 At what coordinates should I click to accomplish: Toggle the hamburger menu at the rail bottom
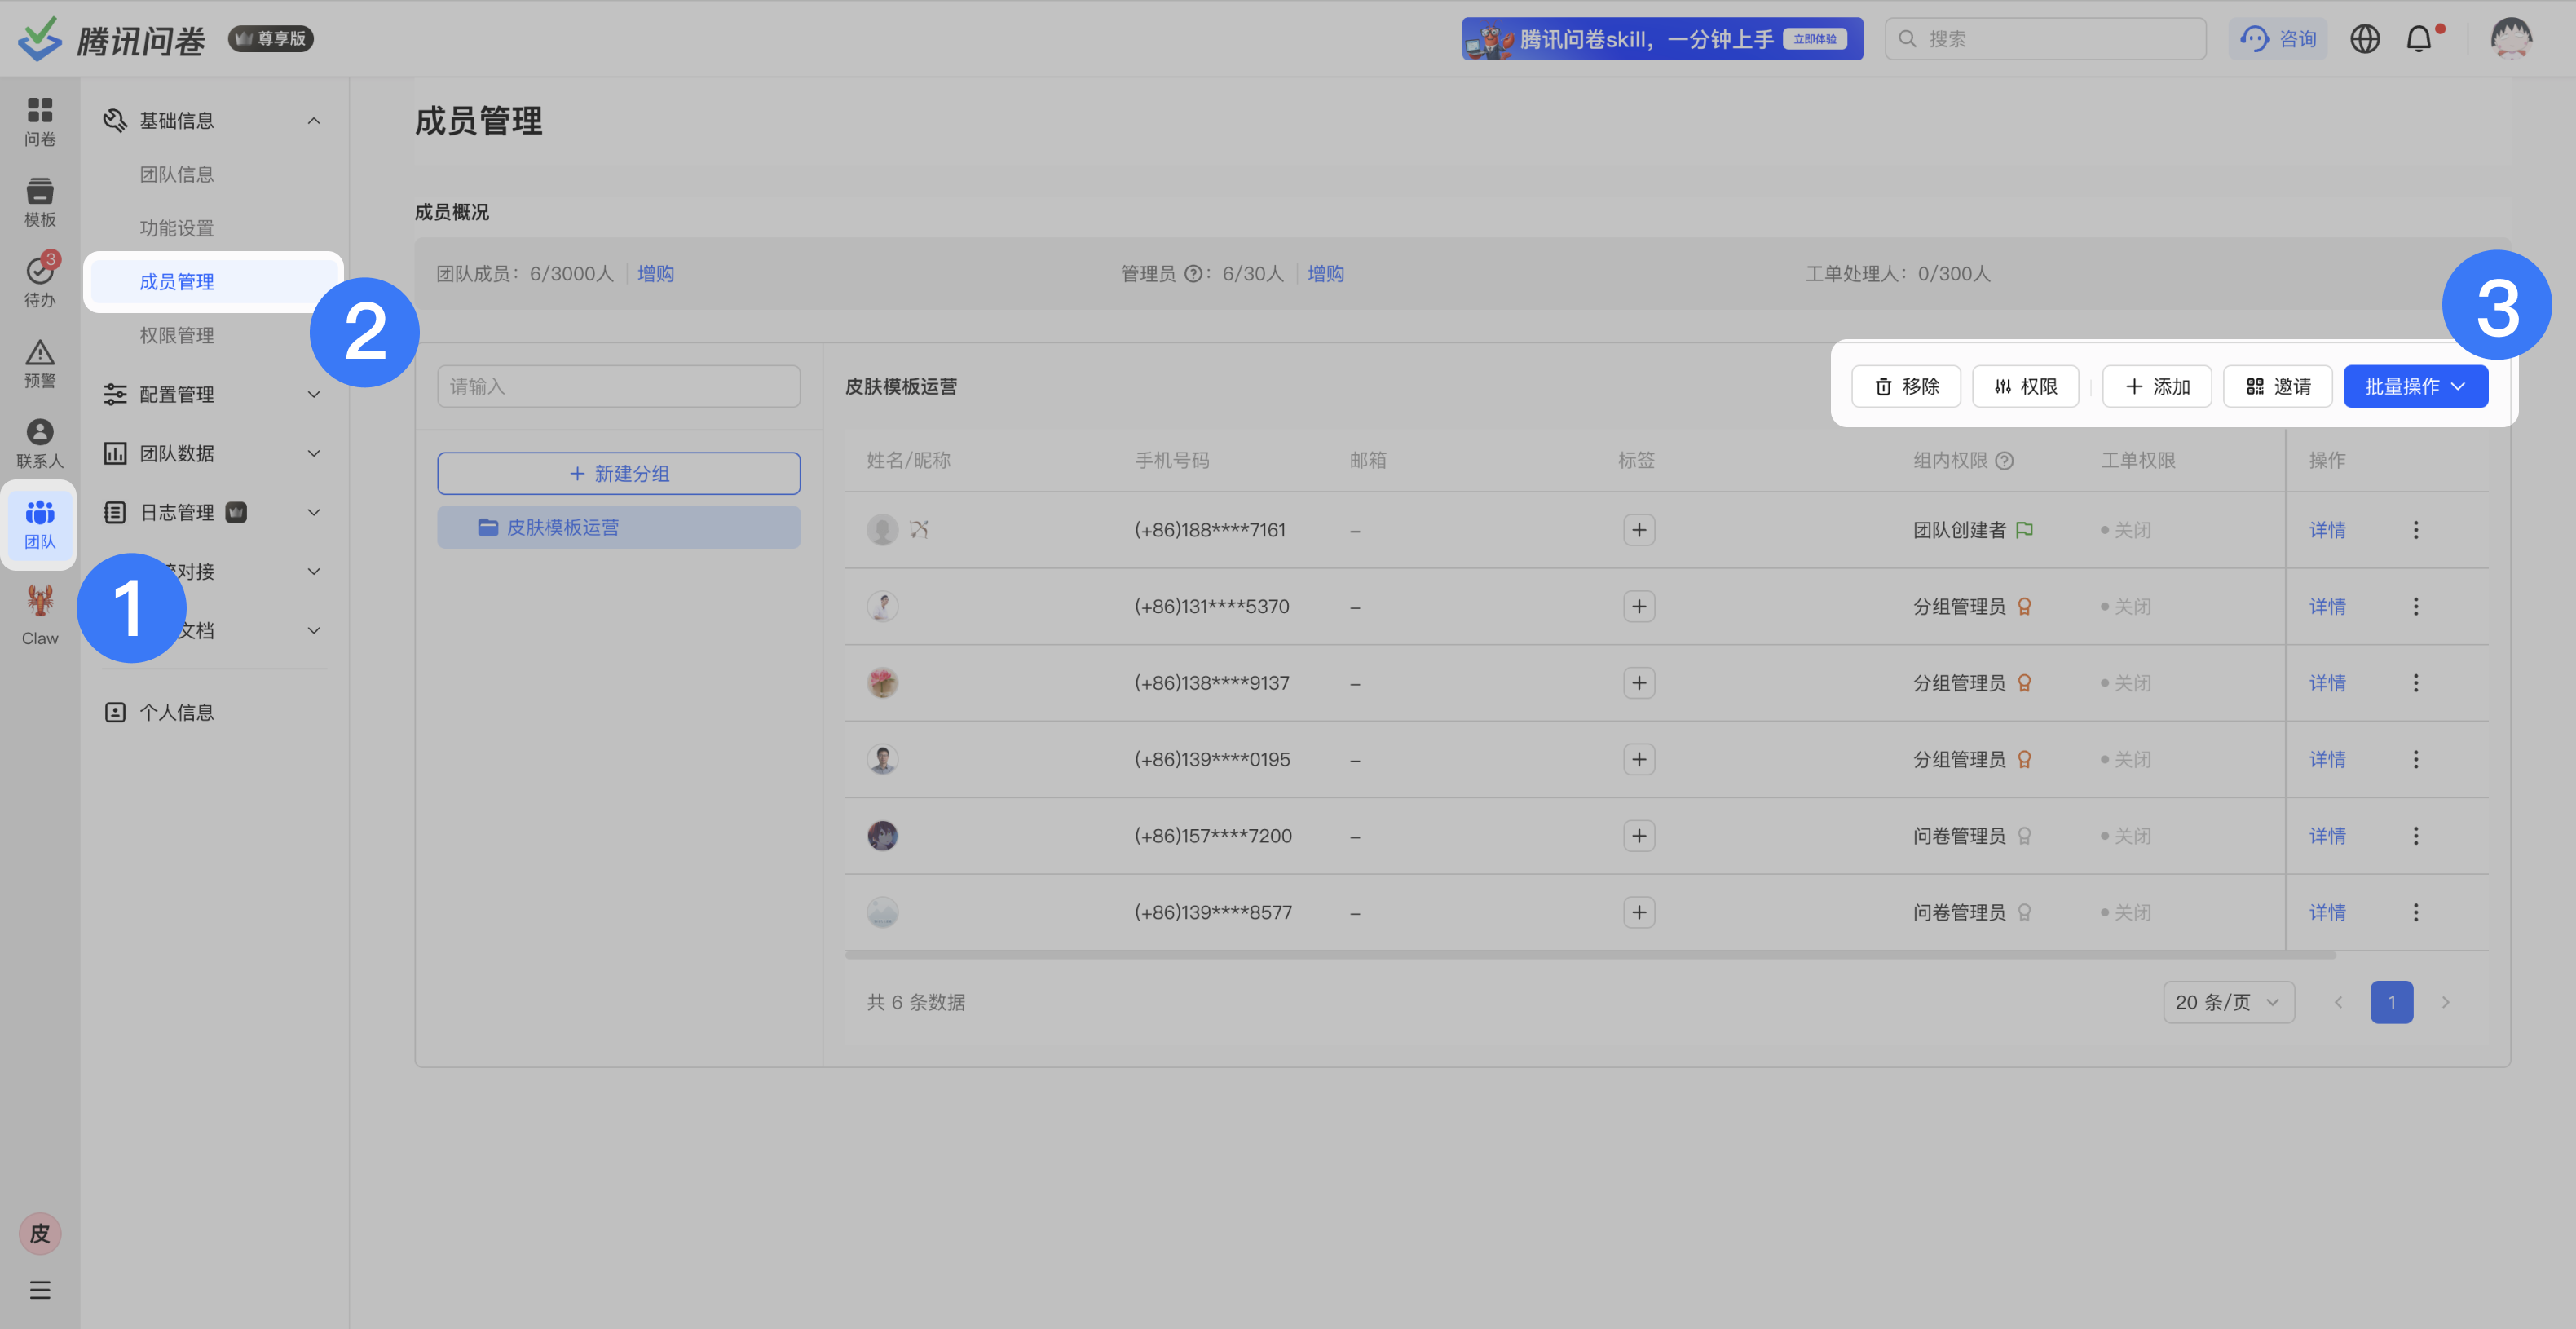pyautogui.click(x=40, y=1290)
